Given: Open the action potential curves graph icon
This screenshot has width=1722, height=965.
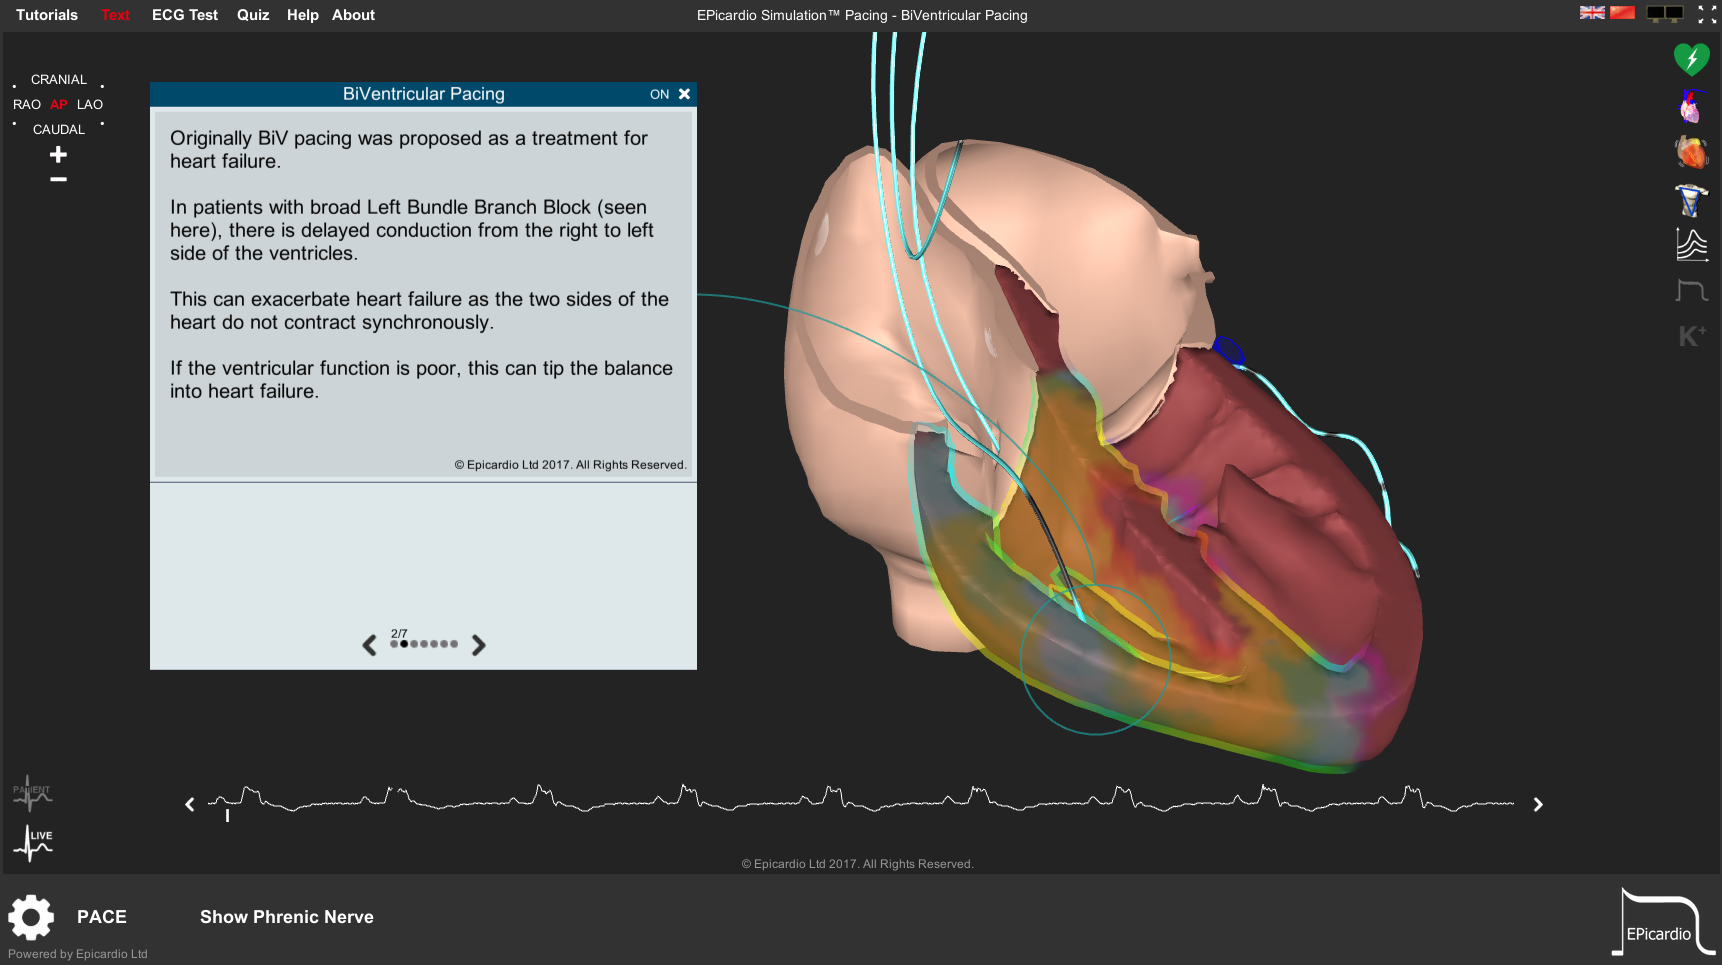Looking at the screenshot, I should tap(1691, 245).
